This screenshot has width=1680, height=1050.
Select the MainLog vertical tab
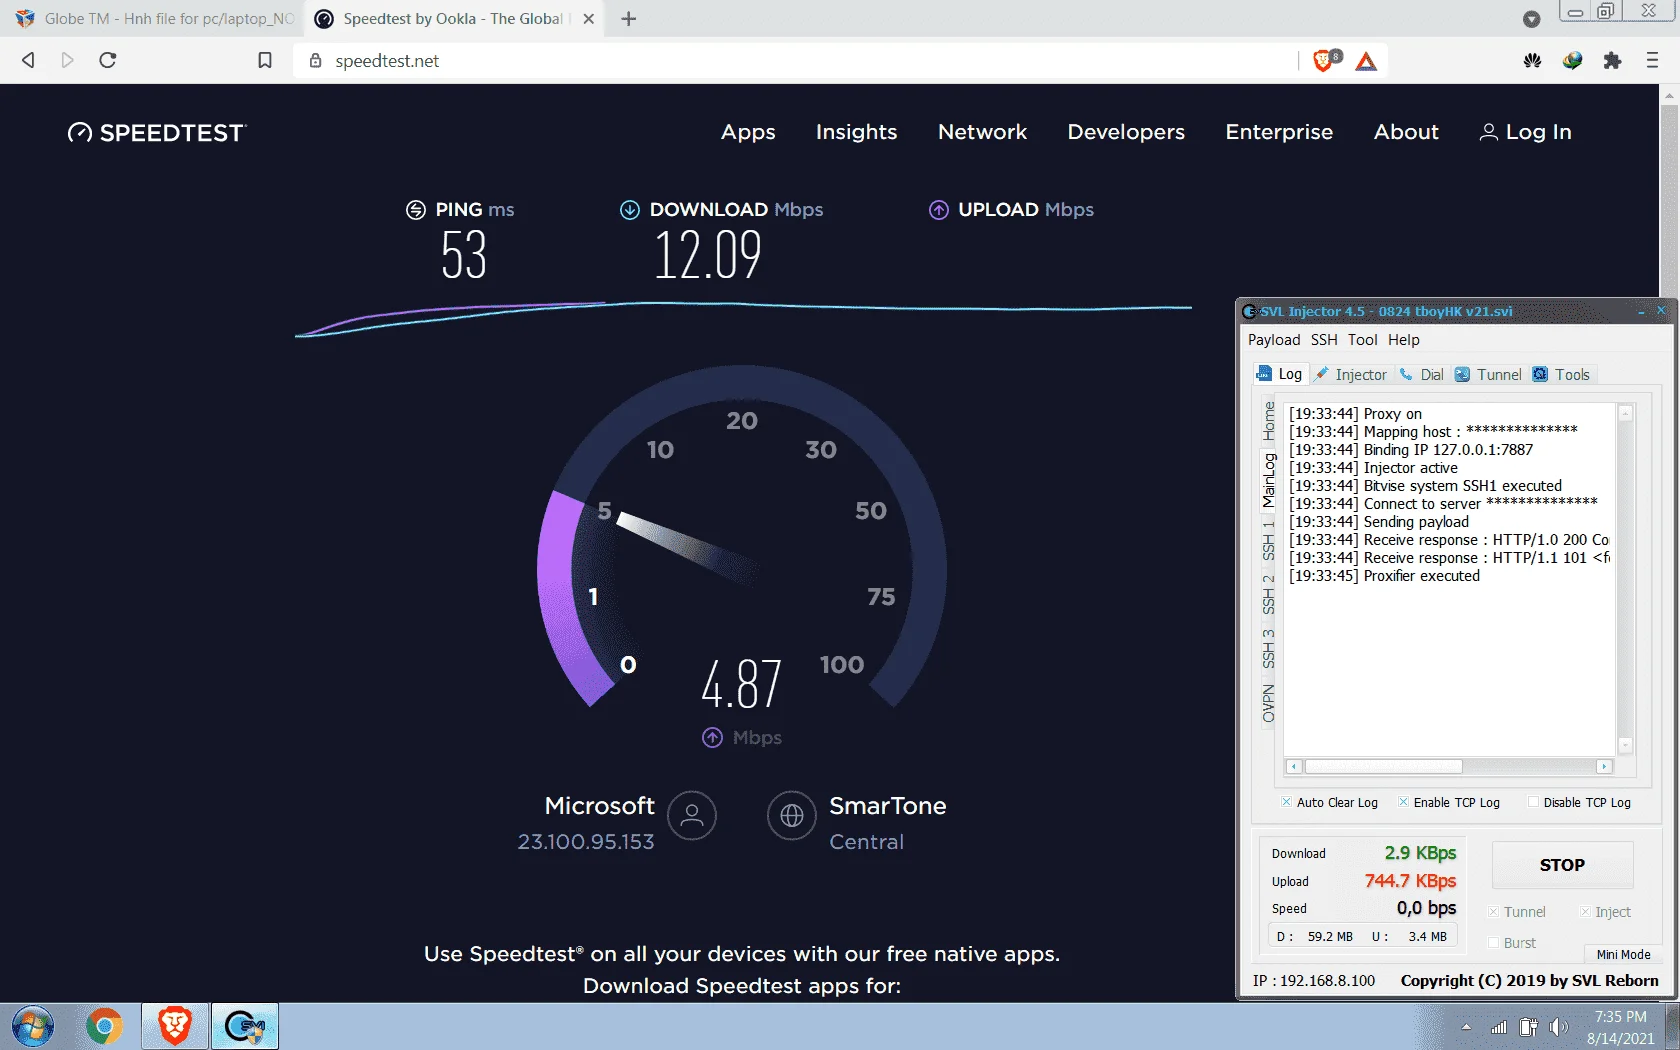(1269, 480)
